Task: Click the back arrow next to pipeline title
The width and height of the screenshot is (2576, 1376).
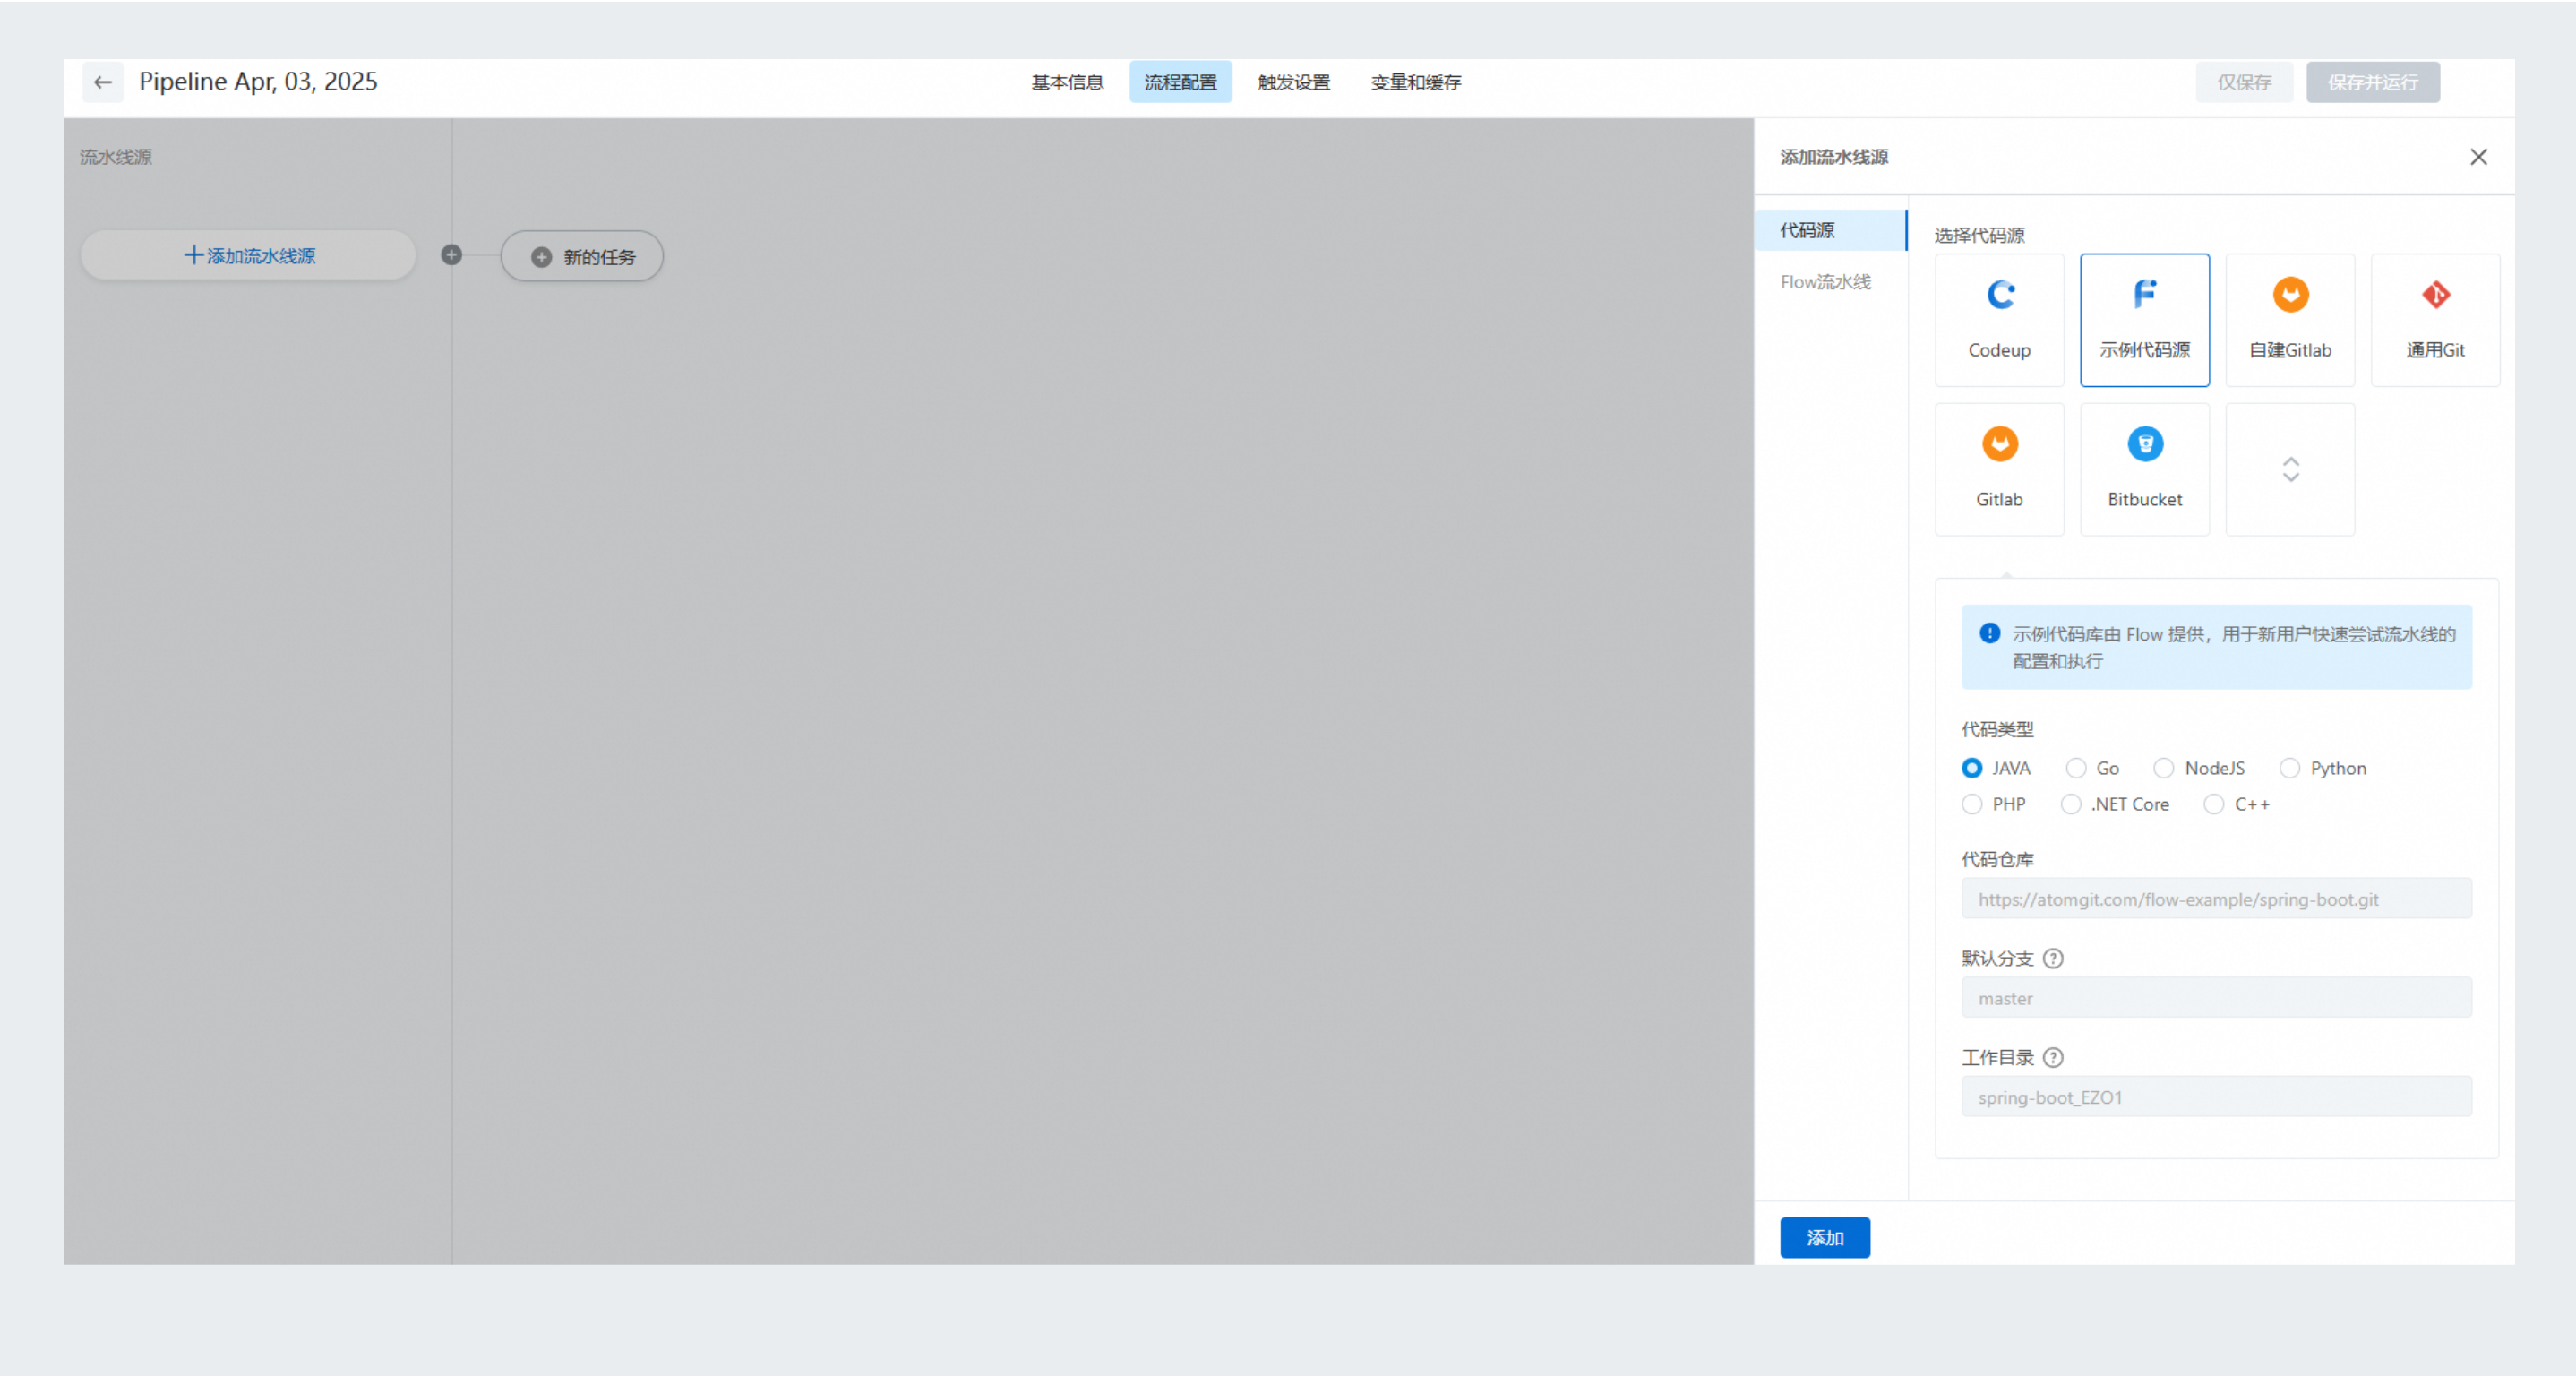Action: pyautogui.click(x=103, y=82)
